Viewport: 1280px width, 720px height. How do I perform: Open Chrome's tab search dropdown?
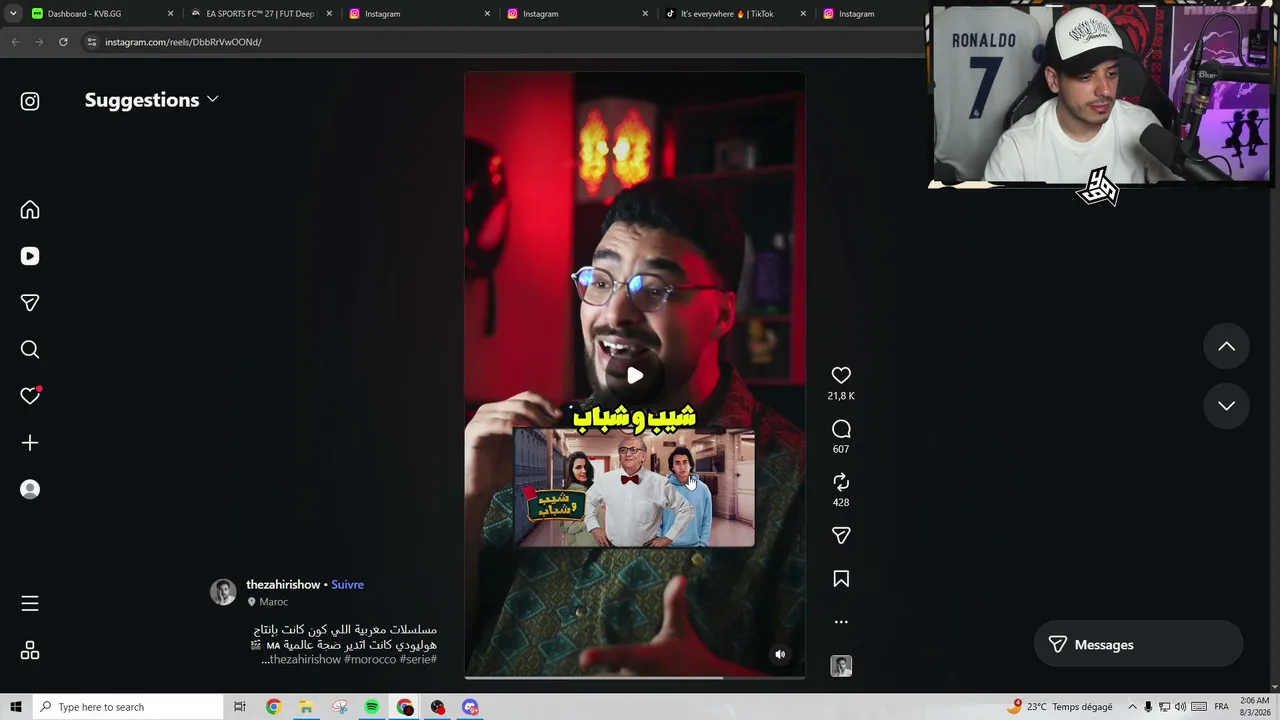click(13, 14)
